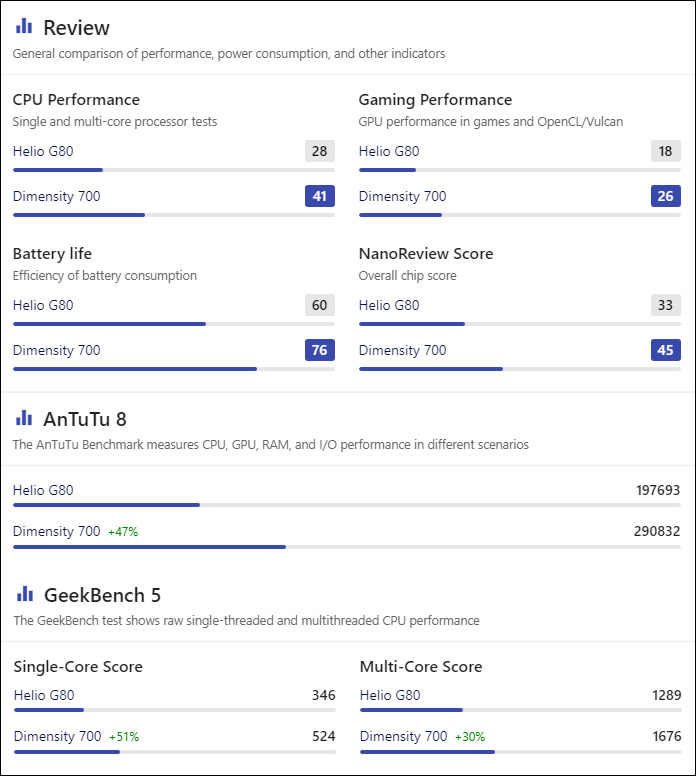Screen dimensions: 696x776
Task: Open Helio G80 link under CPU Performance
Action: [x=43, y=151]
